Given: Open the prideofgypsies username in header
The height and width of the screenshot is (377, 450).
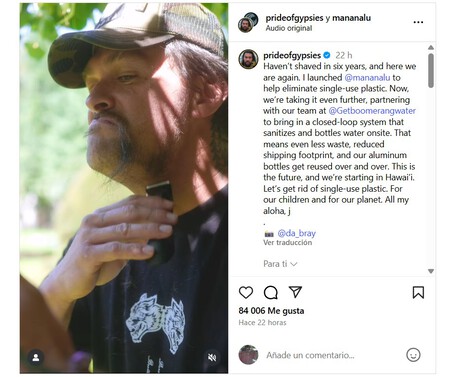Looking at the screenshot, I should point(294,18).
